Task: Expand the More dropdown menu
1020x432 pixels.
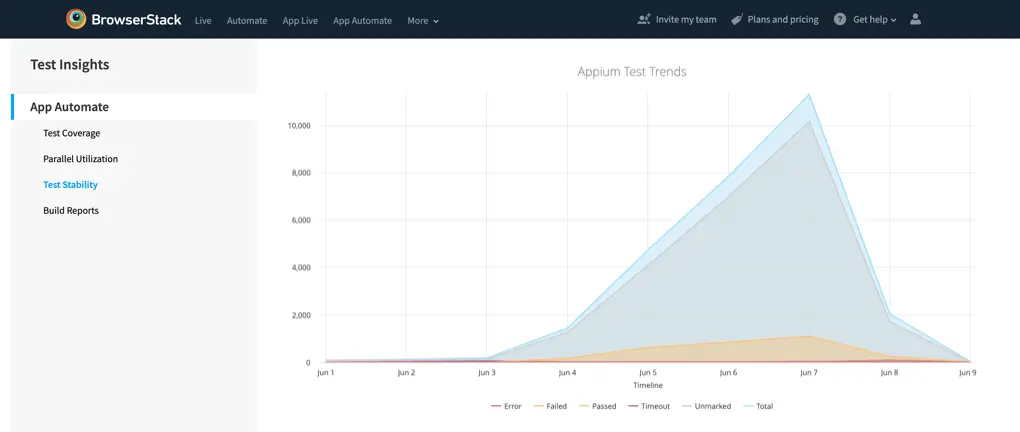Action: [423, 20]
